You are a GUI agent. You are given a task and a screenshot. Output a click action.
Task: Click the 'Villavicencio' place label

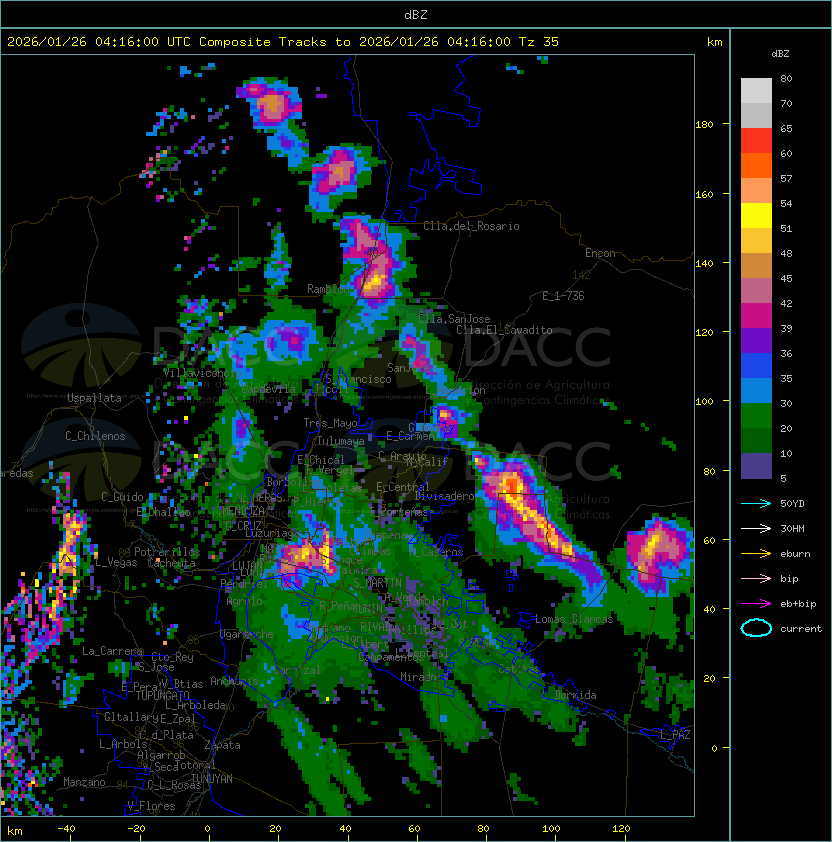tap(202, 373)
